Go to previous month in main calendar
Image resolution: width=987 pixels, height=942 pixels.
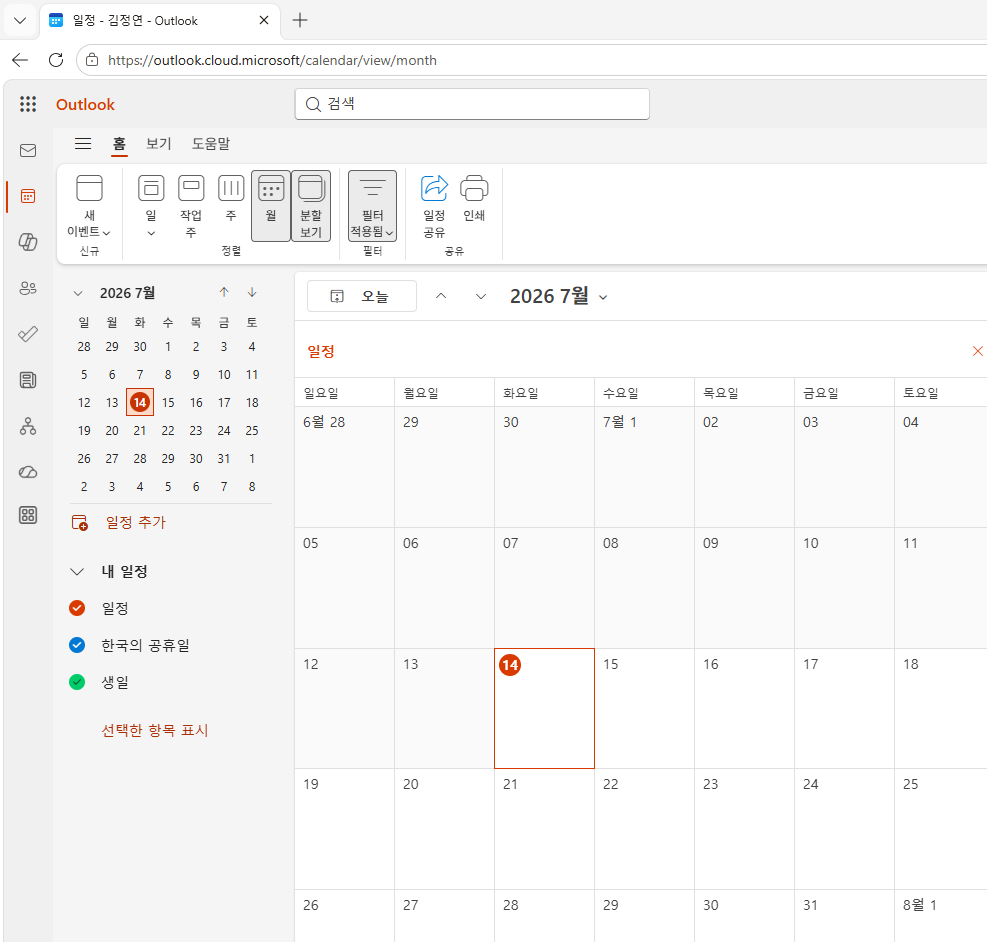pyautogui.click(x=441, y=296)
